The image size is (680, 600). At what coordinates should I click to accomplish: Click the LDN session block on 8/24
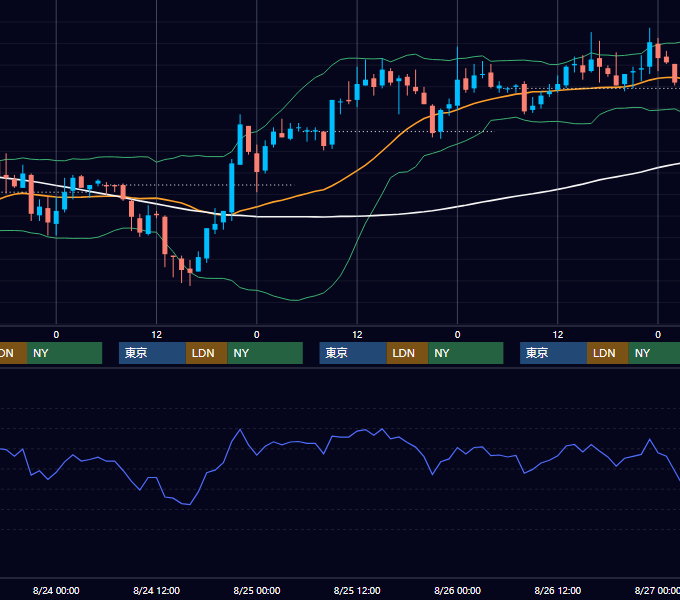click(206, 353)
